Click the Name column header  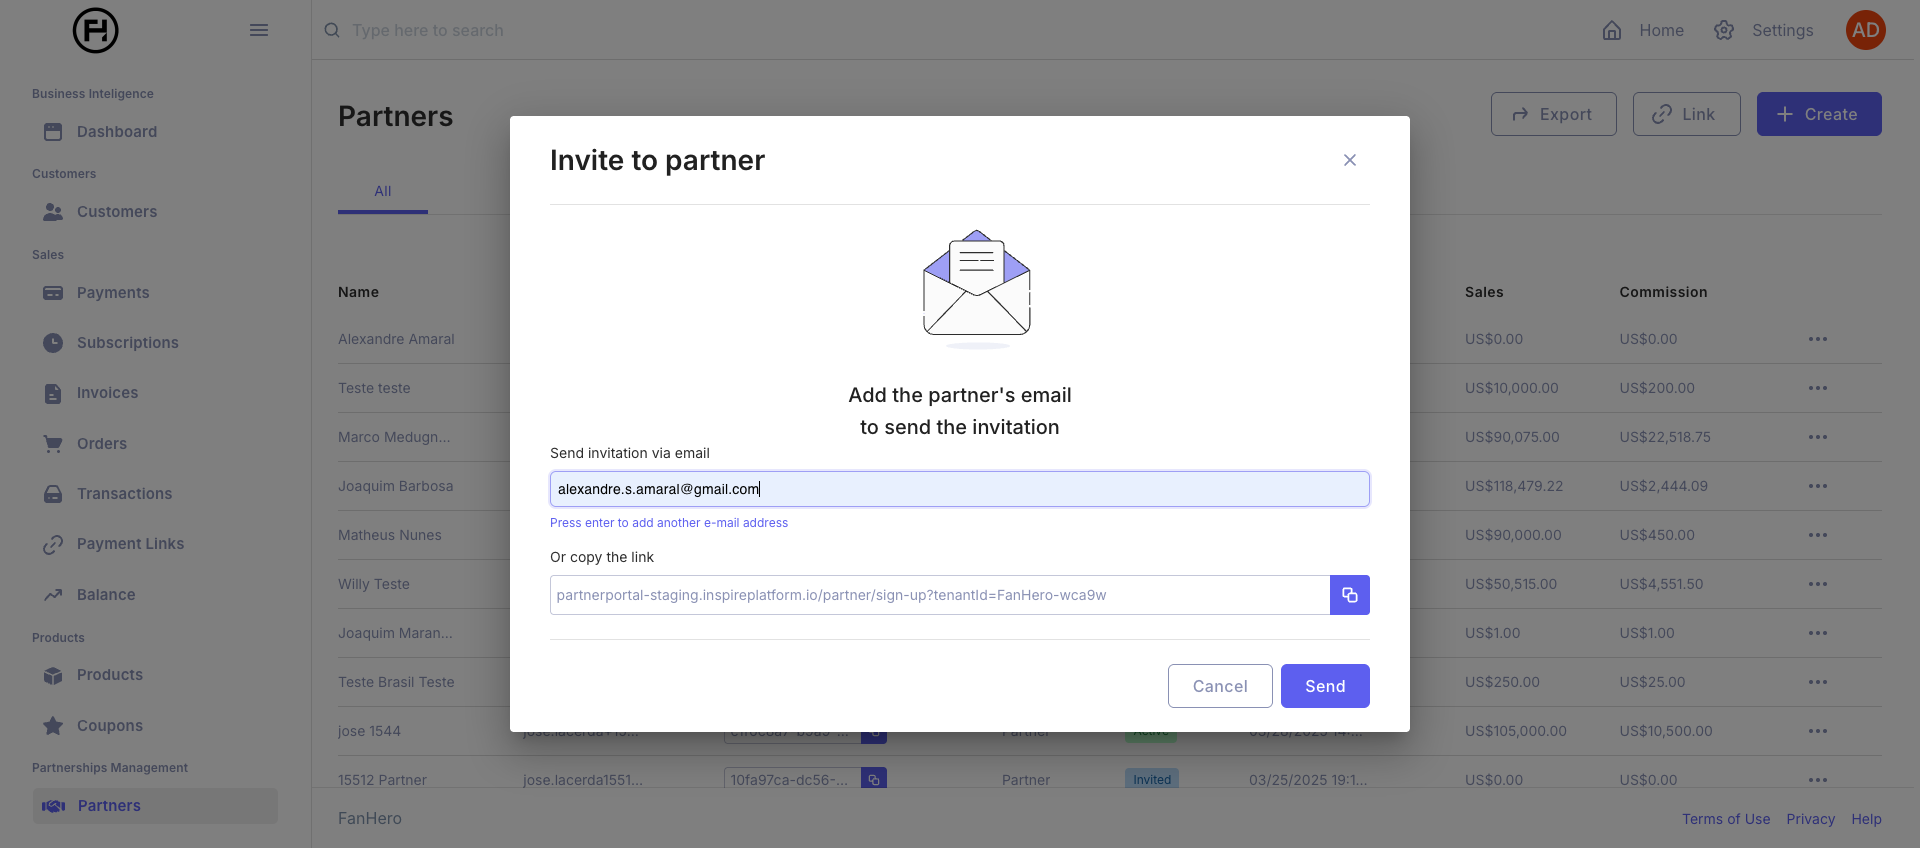point(358,292)
